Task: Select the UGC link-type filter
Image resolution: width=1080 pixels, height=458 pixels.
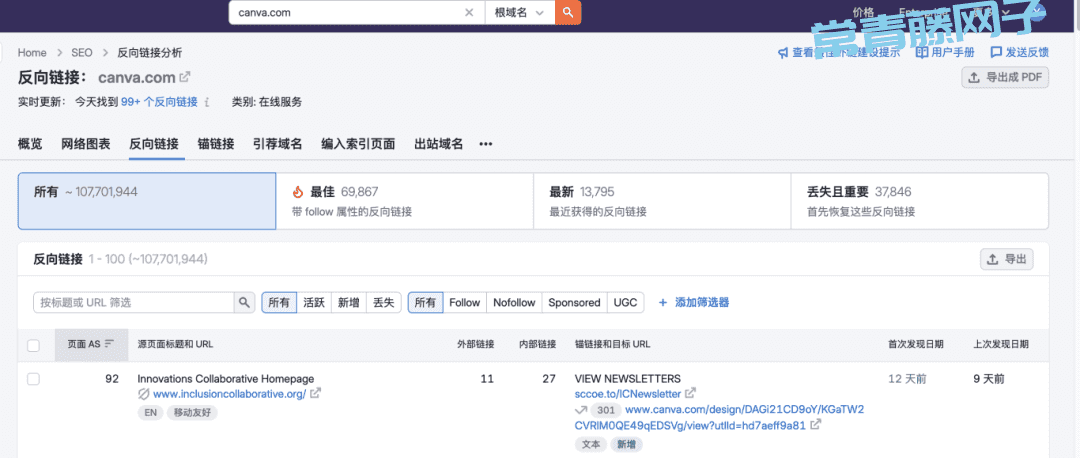Action: [x=625, y=302]
